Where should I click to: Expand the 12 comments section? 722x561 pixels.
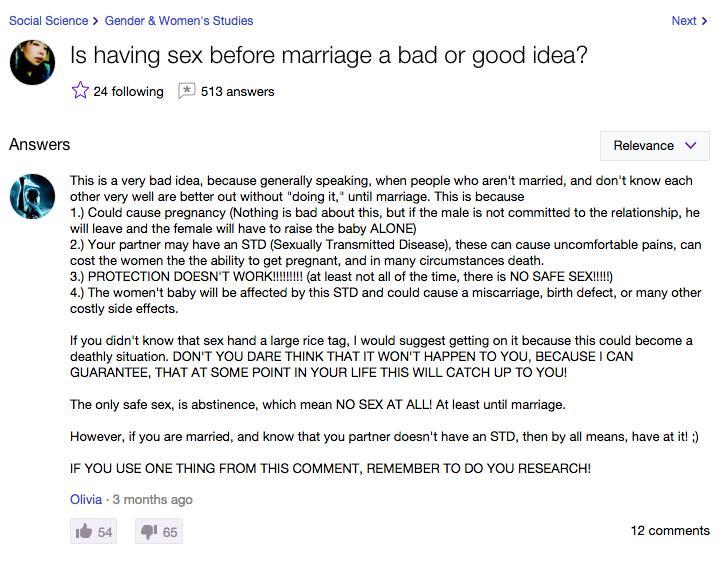[670, 531]
